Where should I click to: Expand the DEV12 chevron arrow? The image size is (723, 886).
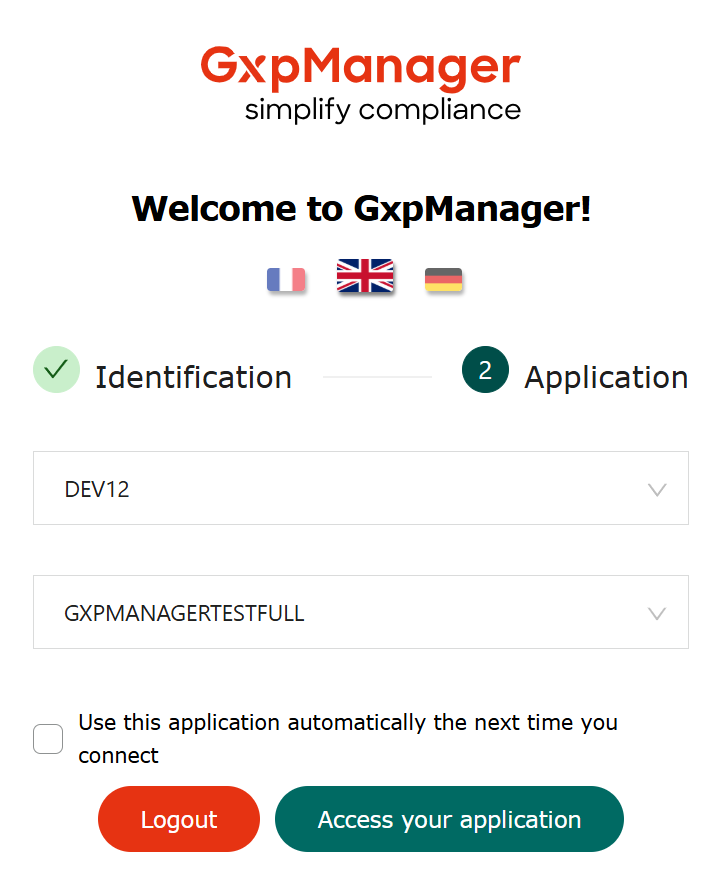point(657,489)
